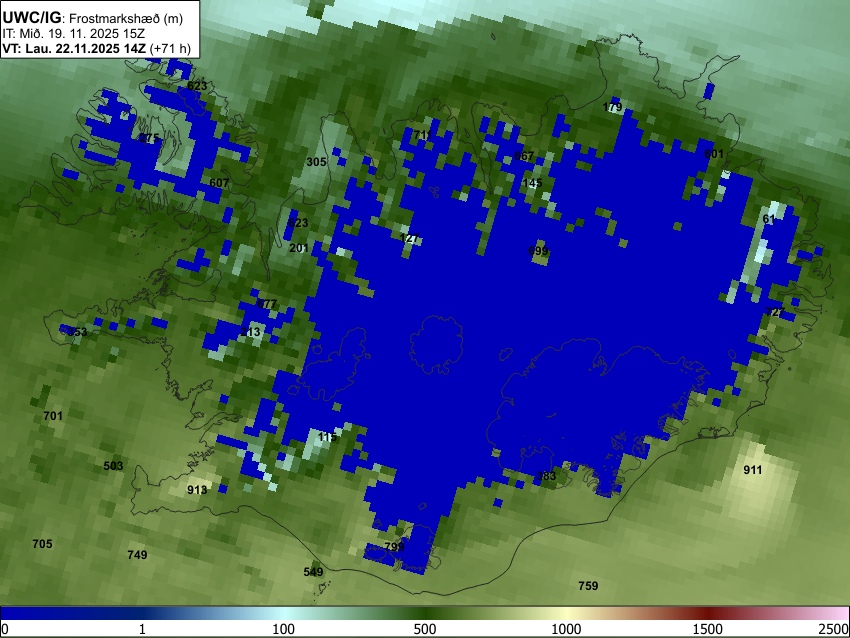Click the 'VT: Lau. 22.11.2025 14Z (+71 h)' line
The height and width of the screenshot is (638, 850).
[x=96, y=48]
